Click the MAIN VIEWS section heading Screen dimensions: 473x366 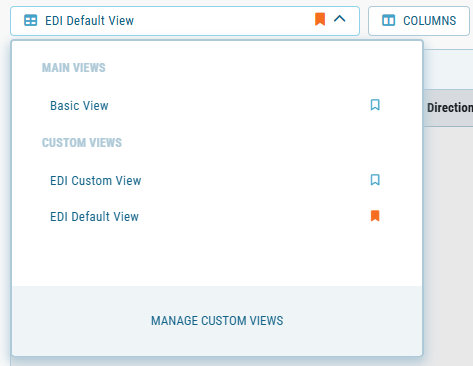(74, 68)
